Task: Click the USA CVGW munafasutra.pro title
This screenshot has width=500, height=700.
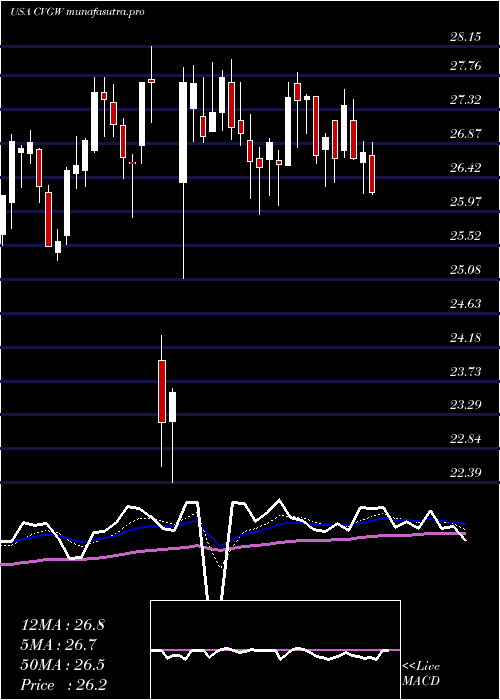Action: [x=77, y=12]
